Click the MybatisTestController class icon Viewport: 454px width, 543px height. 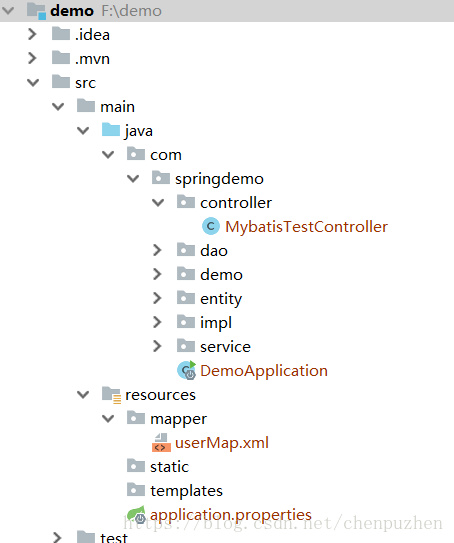coord(211,226)
